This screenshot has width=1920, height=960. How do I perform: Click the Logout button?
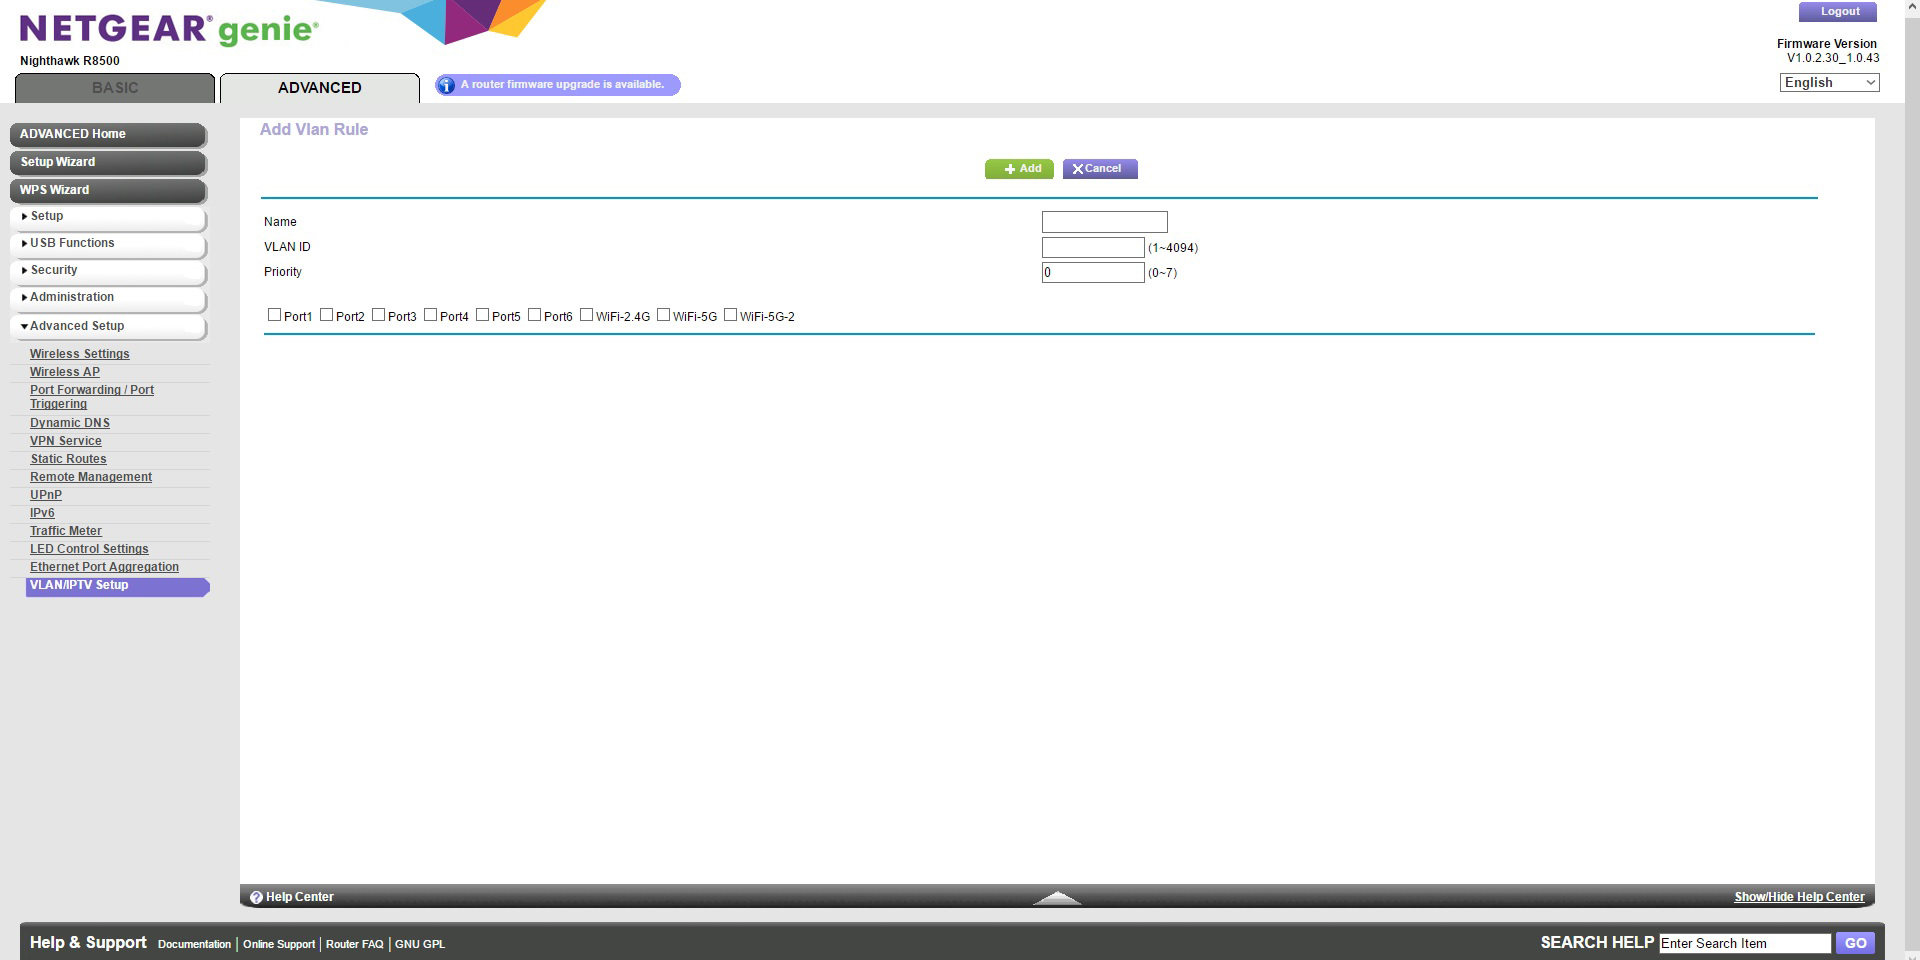[x=1839, y=12]
